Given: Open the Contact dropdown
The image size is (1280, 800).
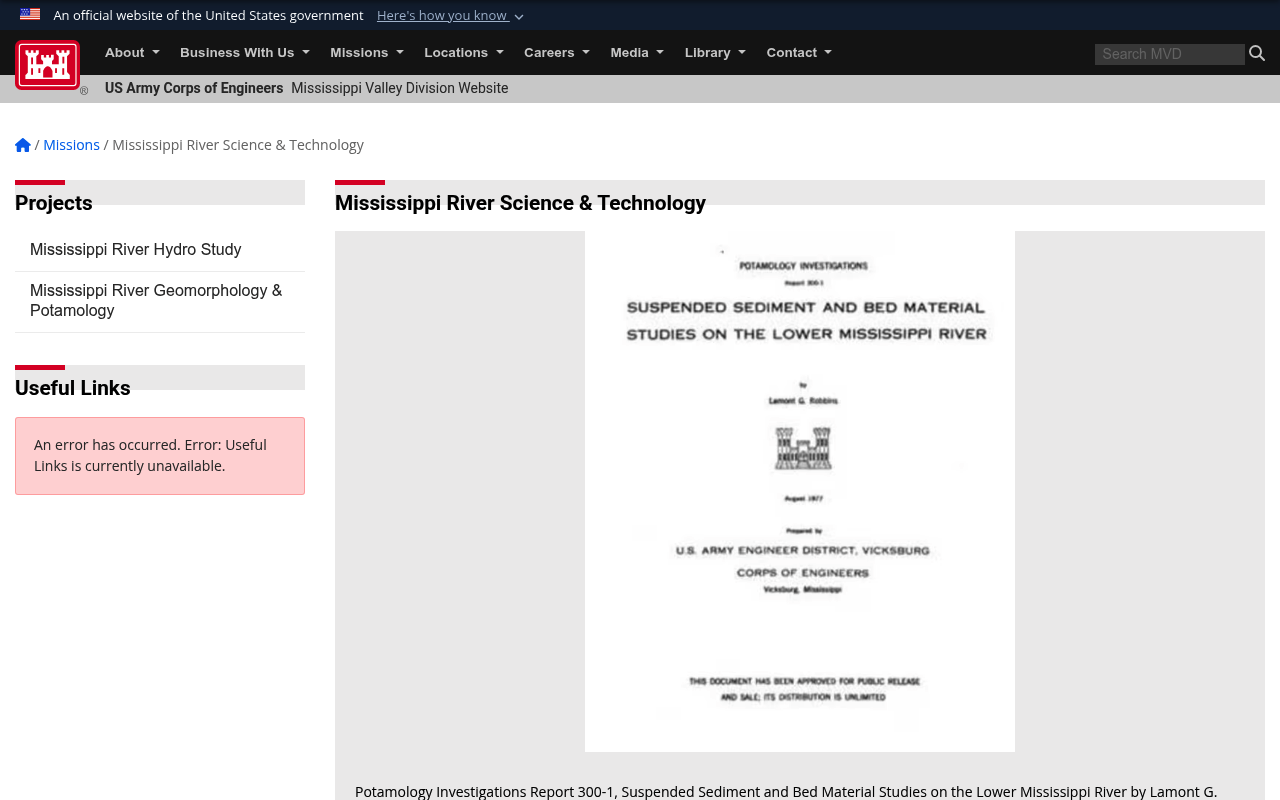Looking at the screenshot, I should [799, 52].
